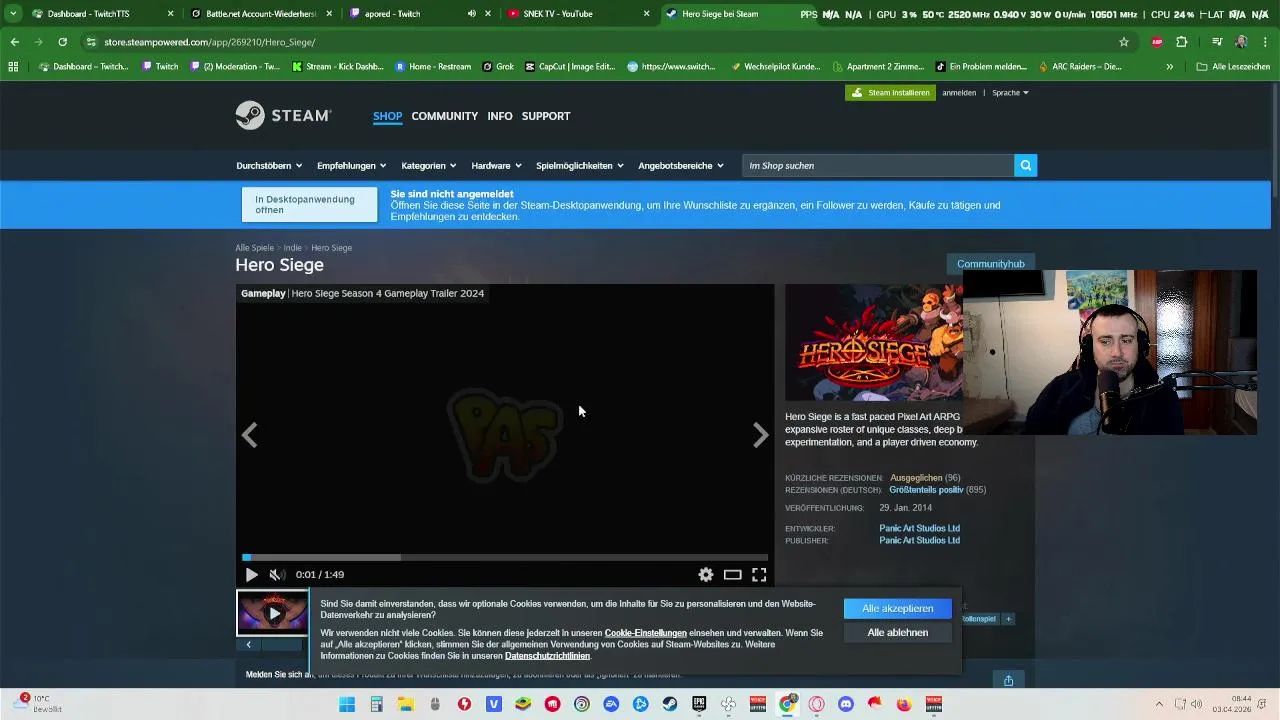Accept all cookies with Alle akzeptieren
Image resolution: width=1280 pixels, height=720 pixels.
coord(898,609)
